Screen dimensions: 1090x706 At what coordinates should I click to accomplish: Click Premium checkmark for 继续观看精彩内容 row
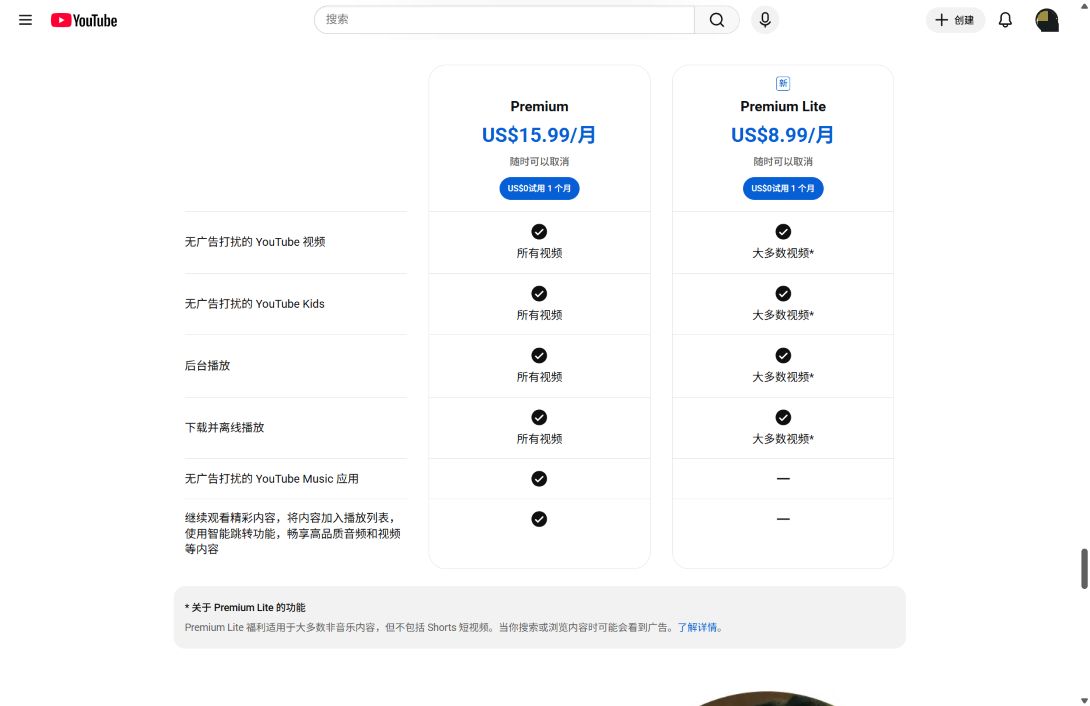[539, 519]
